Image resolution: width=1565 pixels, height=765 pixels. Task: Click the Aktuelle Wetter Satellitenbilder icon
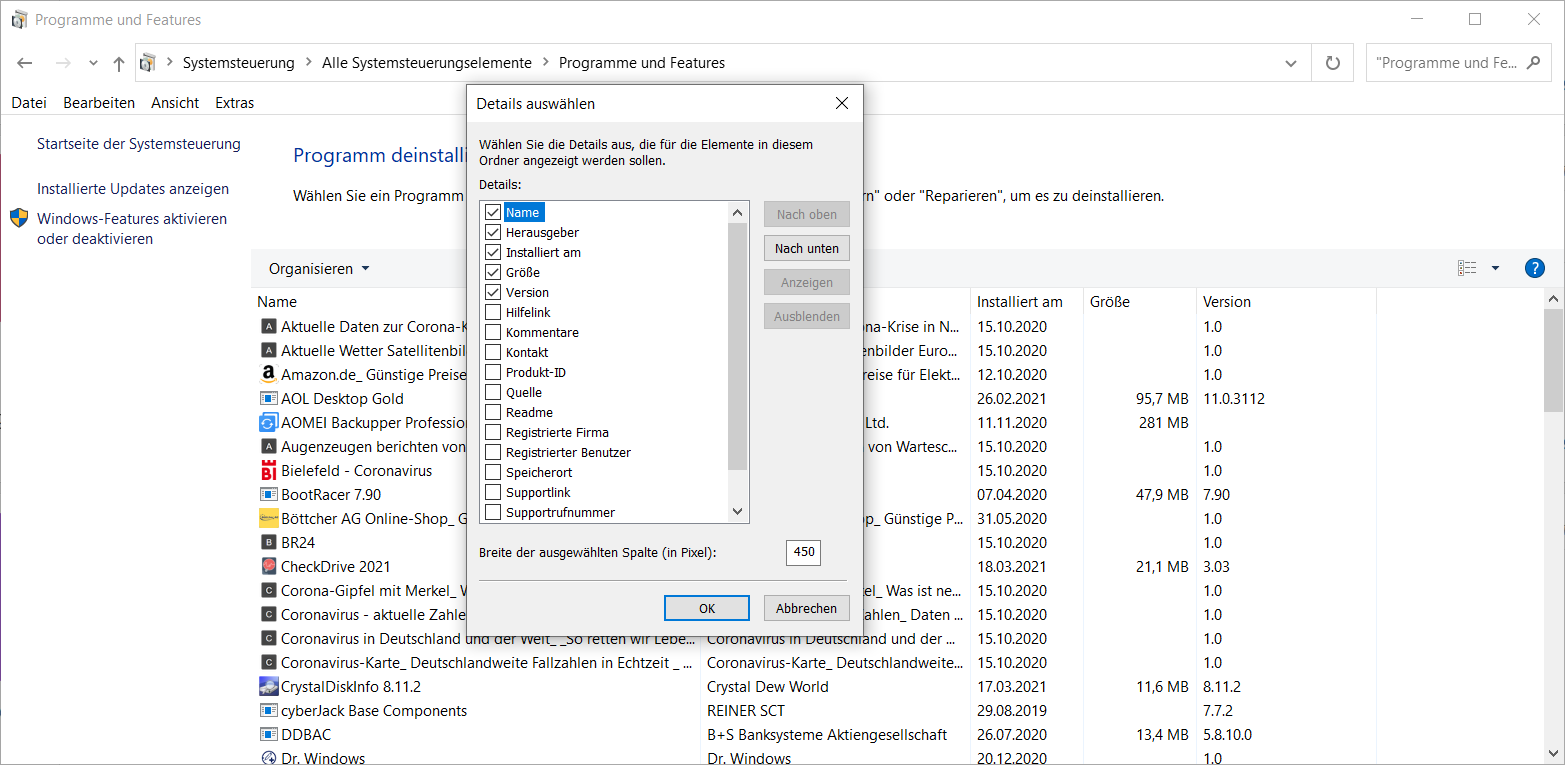pyautogui.click(x=268, y=351)
